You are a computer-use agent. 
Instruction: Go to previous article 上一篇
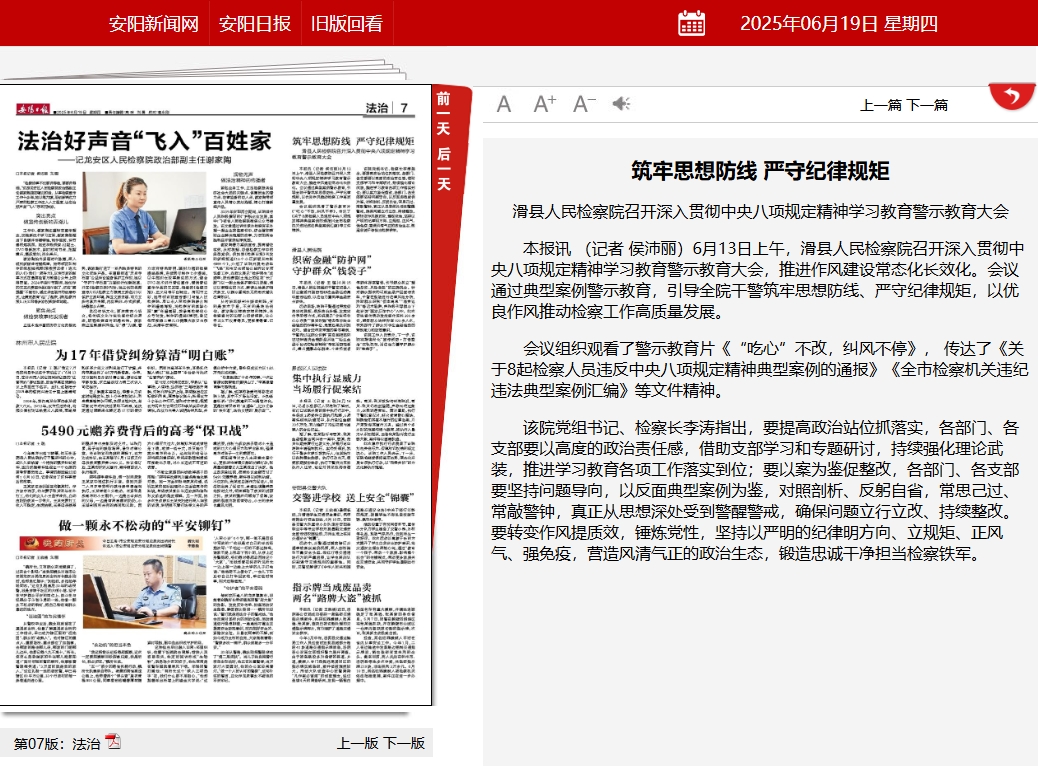tap(881, 105)
